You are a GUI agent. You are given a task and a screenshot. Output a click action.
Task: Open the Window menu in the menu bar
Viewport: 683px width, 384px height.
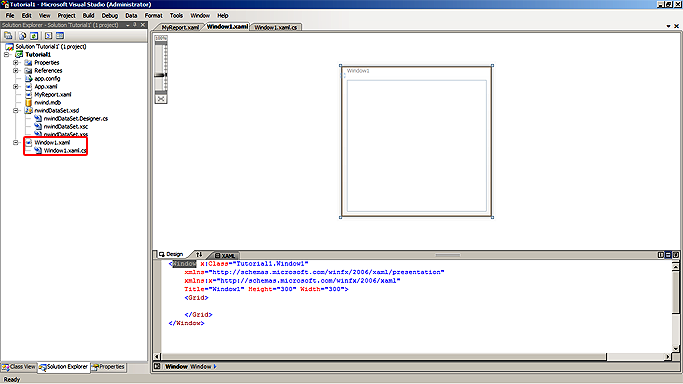coord(200,16)
